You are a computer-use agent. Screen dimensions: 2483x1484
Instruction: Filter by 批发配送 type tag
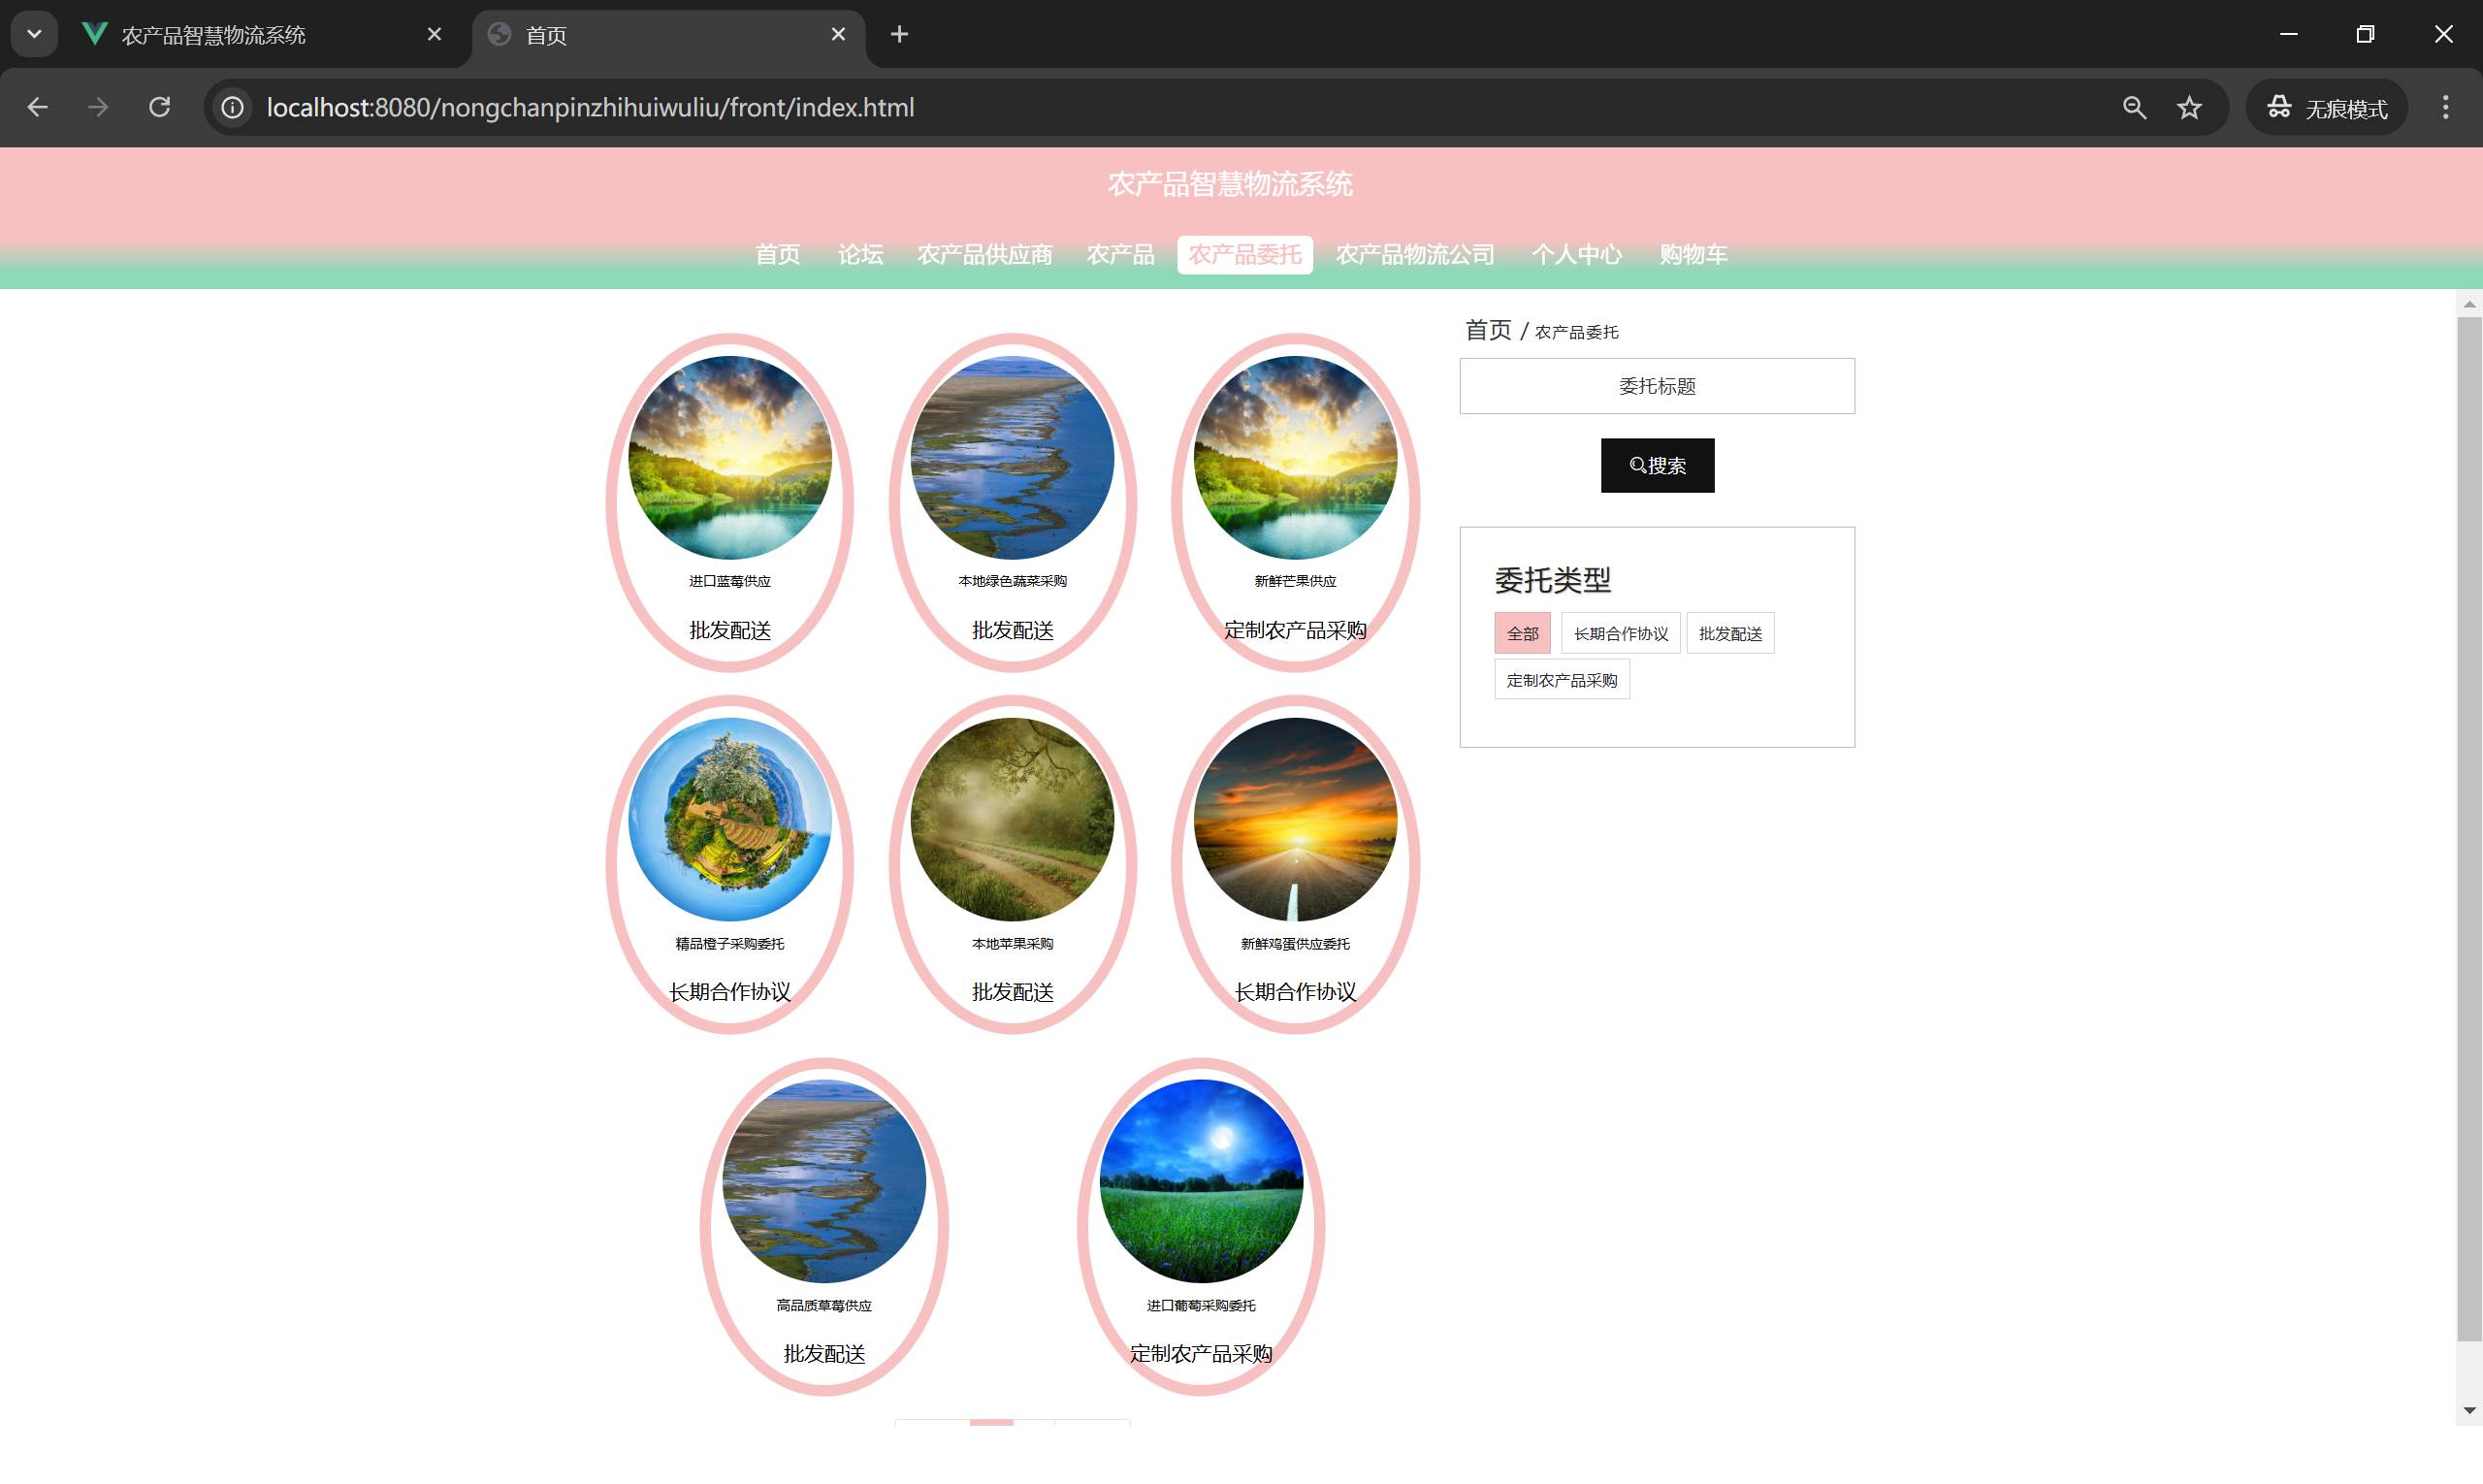1729,633
